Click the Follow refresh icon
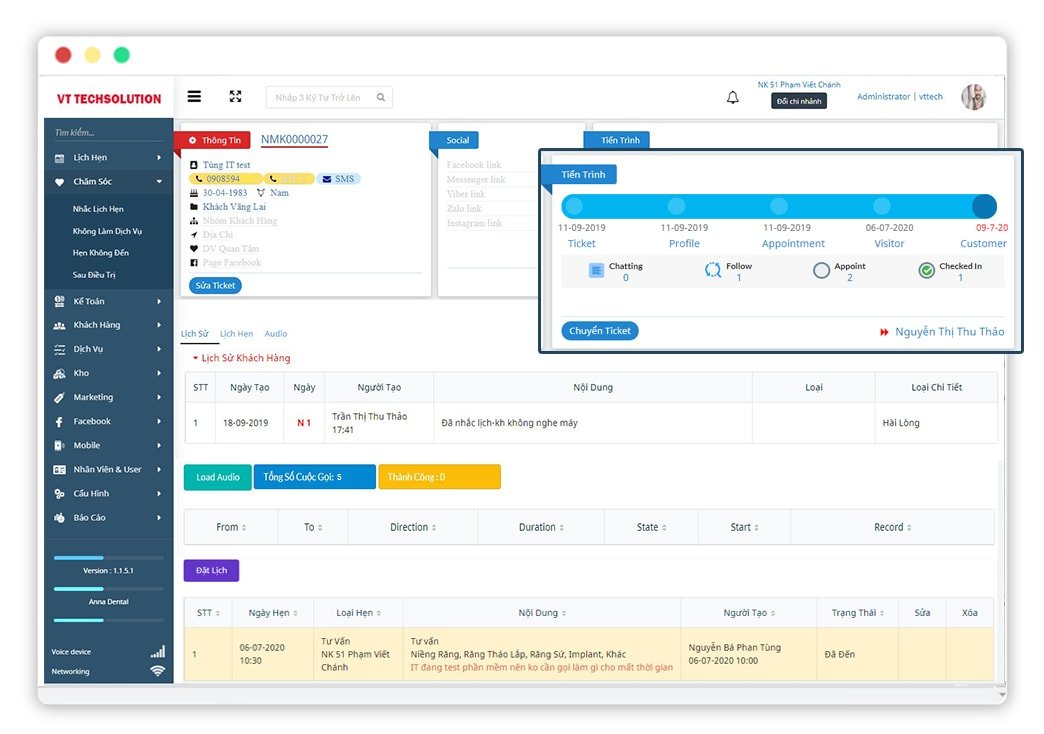This screenshot has width=1044, height=734. coord(712,270)
